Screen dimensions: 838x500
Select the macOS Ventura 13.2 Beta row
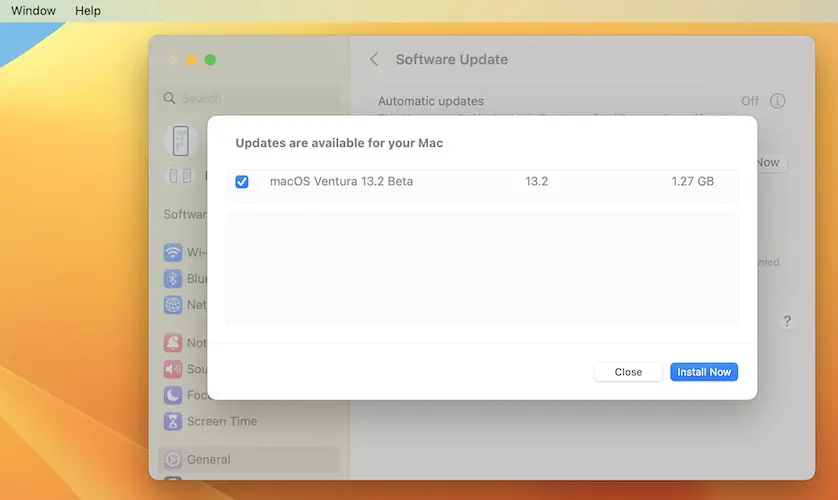[x=480, y=182]
